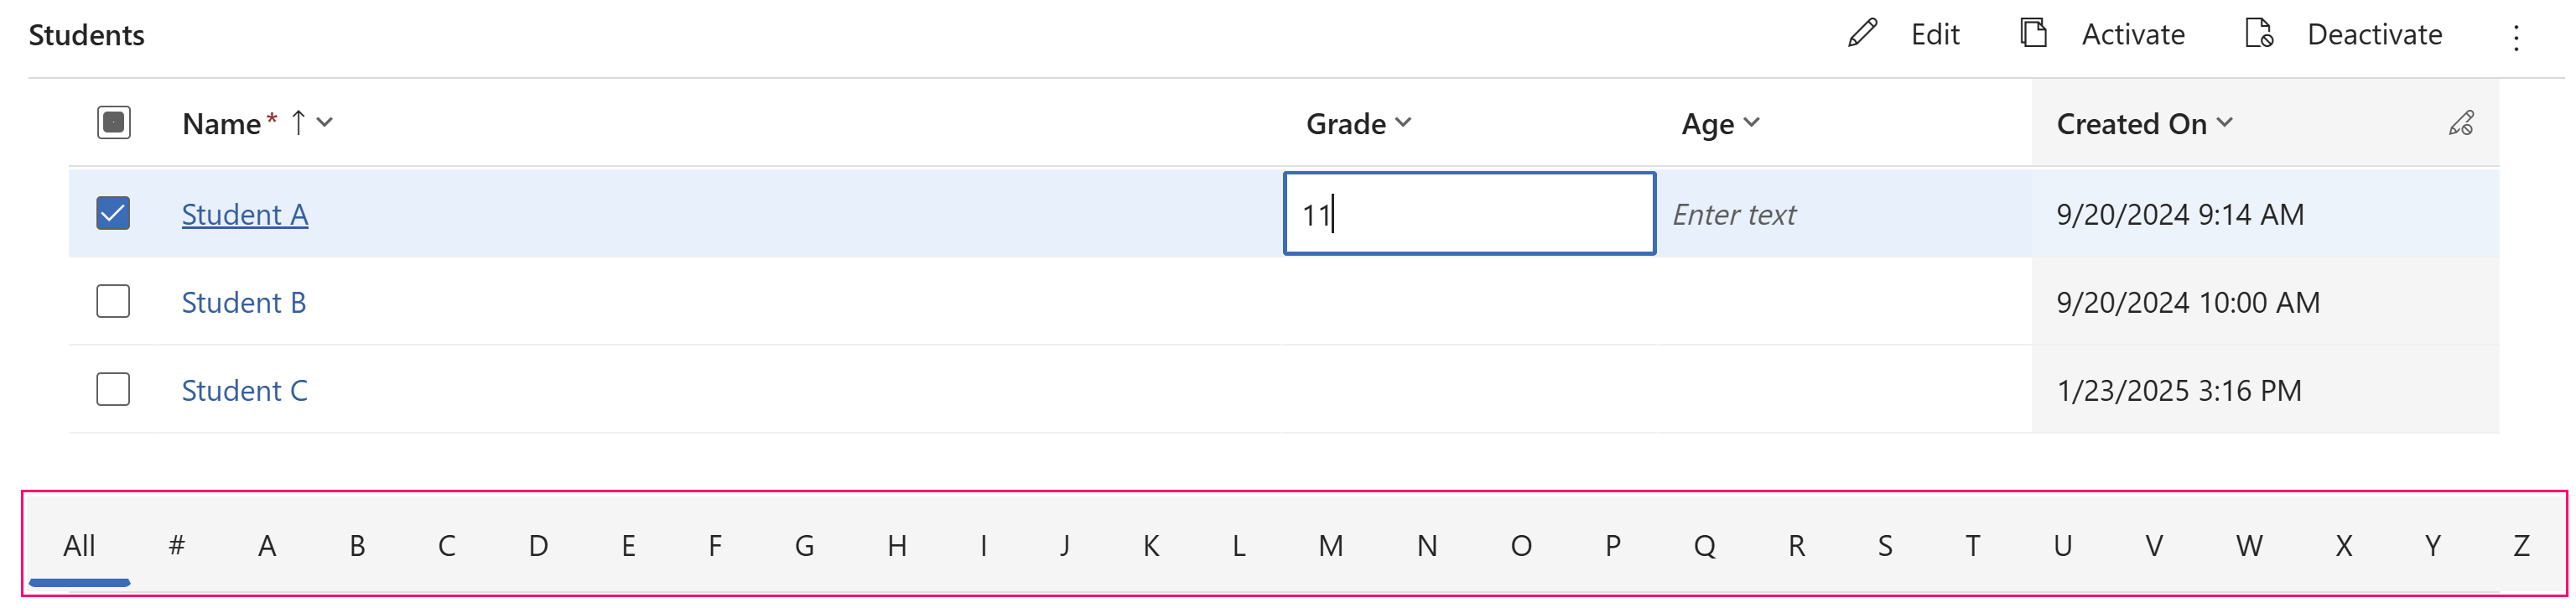
Task: Open the Student A record link
Action: coord(245,214)
